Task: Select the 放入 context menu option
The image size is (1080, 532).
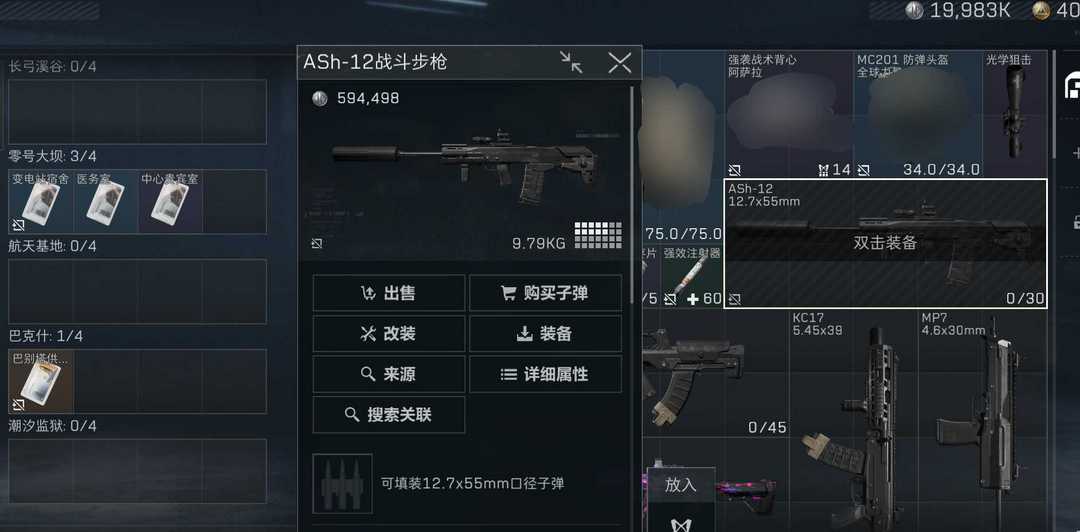Action: click(681, 484)
